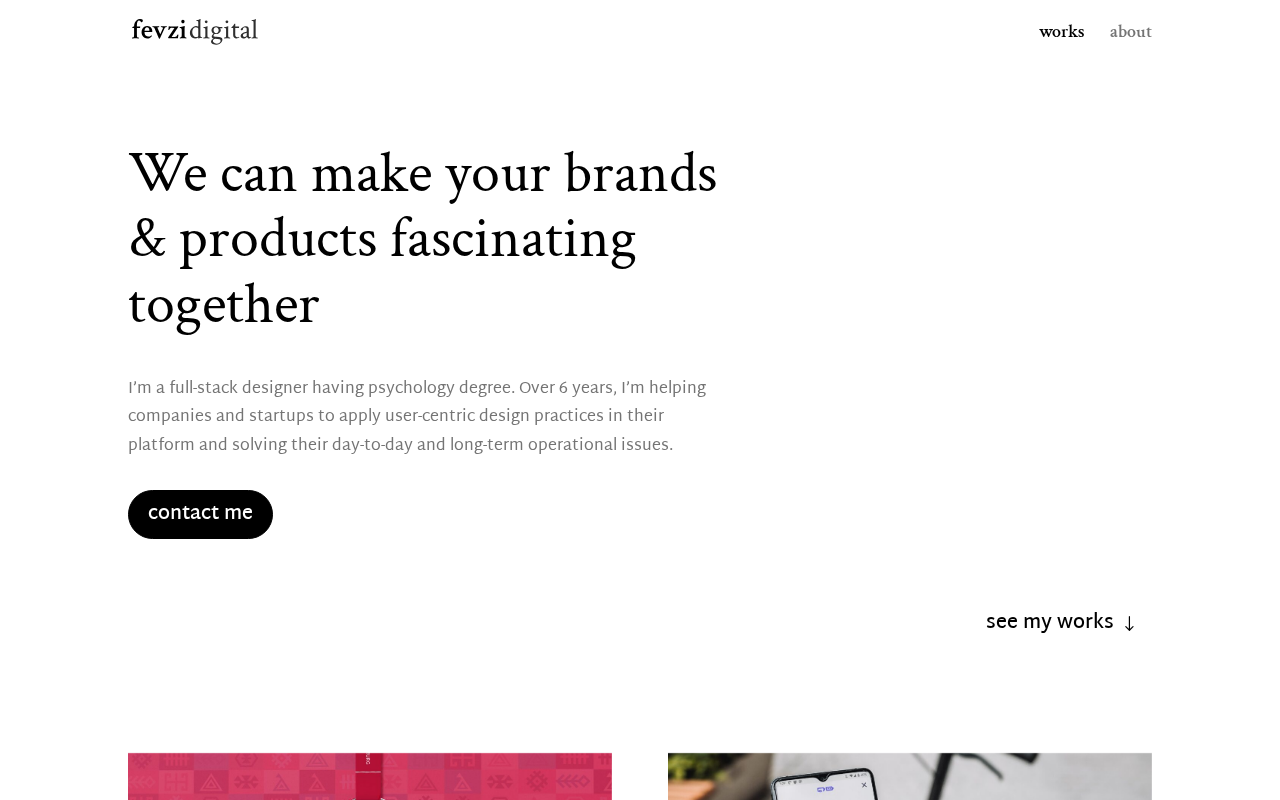Click the word fascinating in the headline
1280x800 pixels.
pos(513,241)
